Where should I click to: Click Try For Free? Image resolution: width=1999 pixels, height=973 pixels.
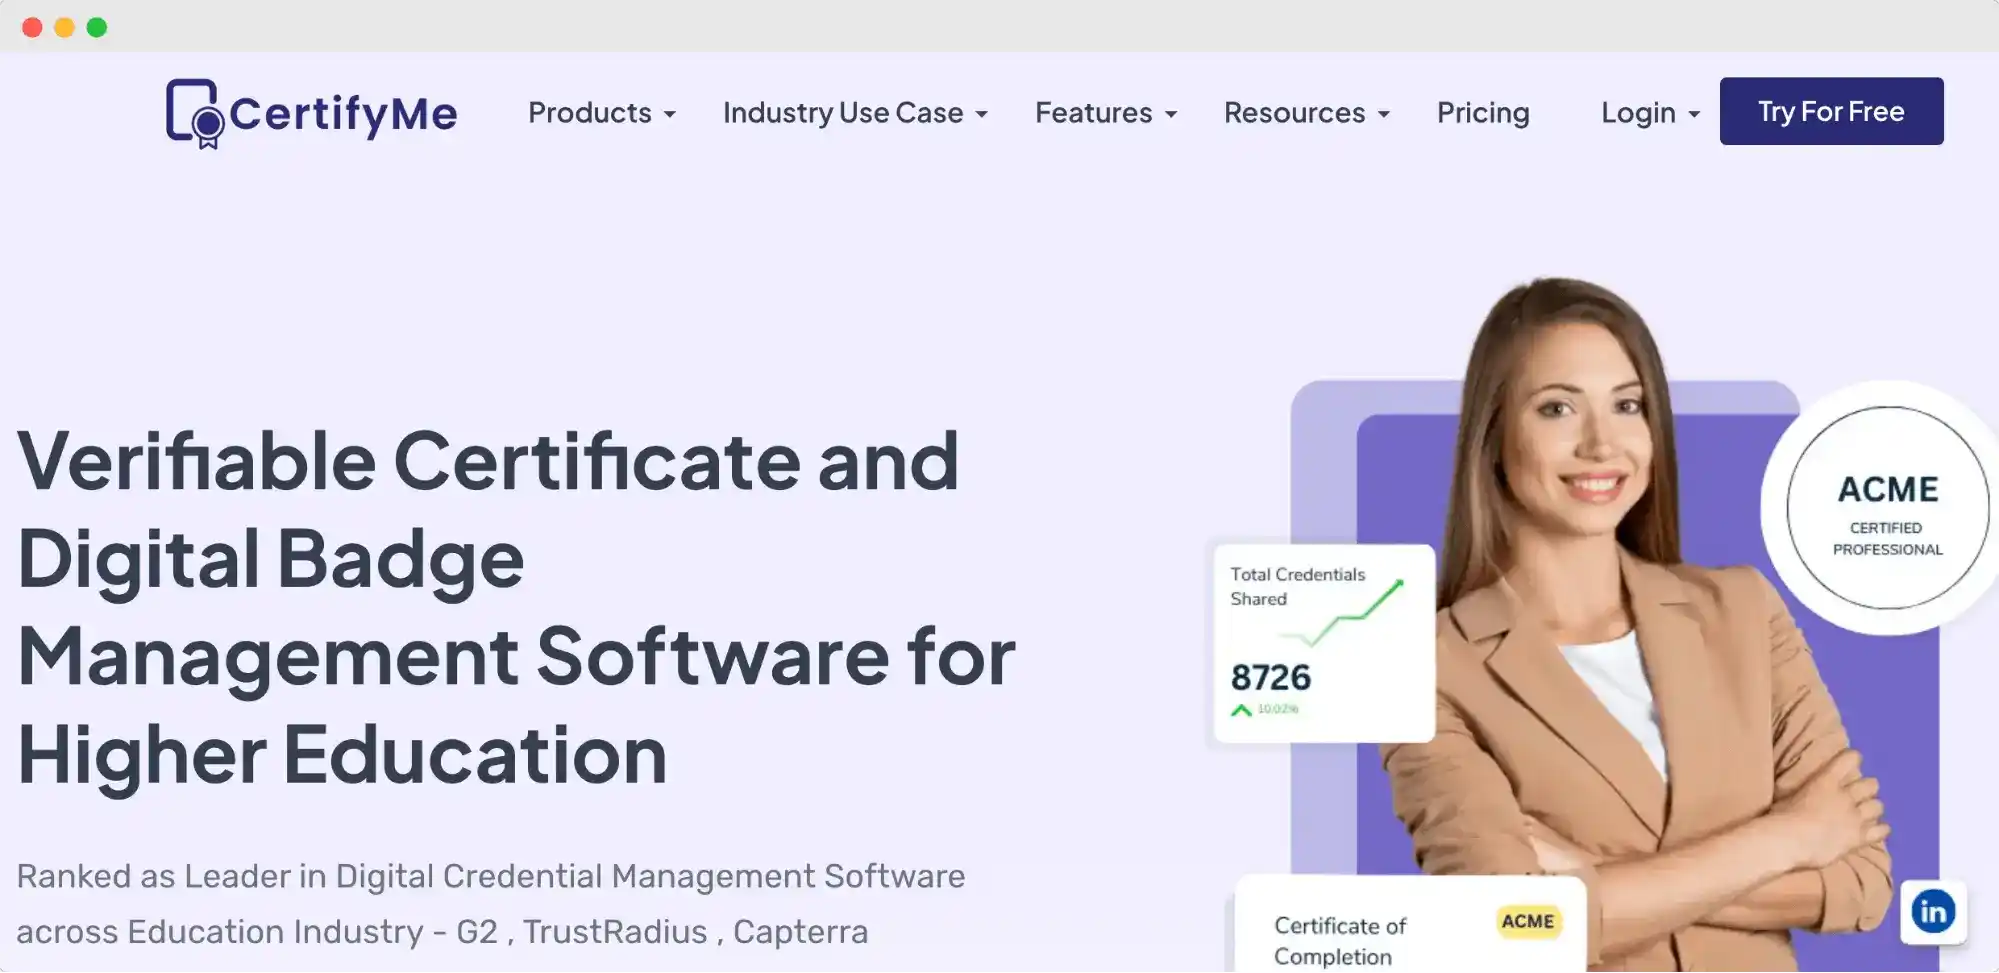[x=1830, y=111]
